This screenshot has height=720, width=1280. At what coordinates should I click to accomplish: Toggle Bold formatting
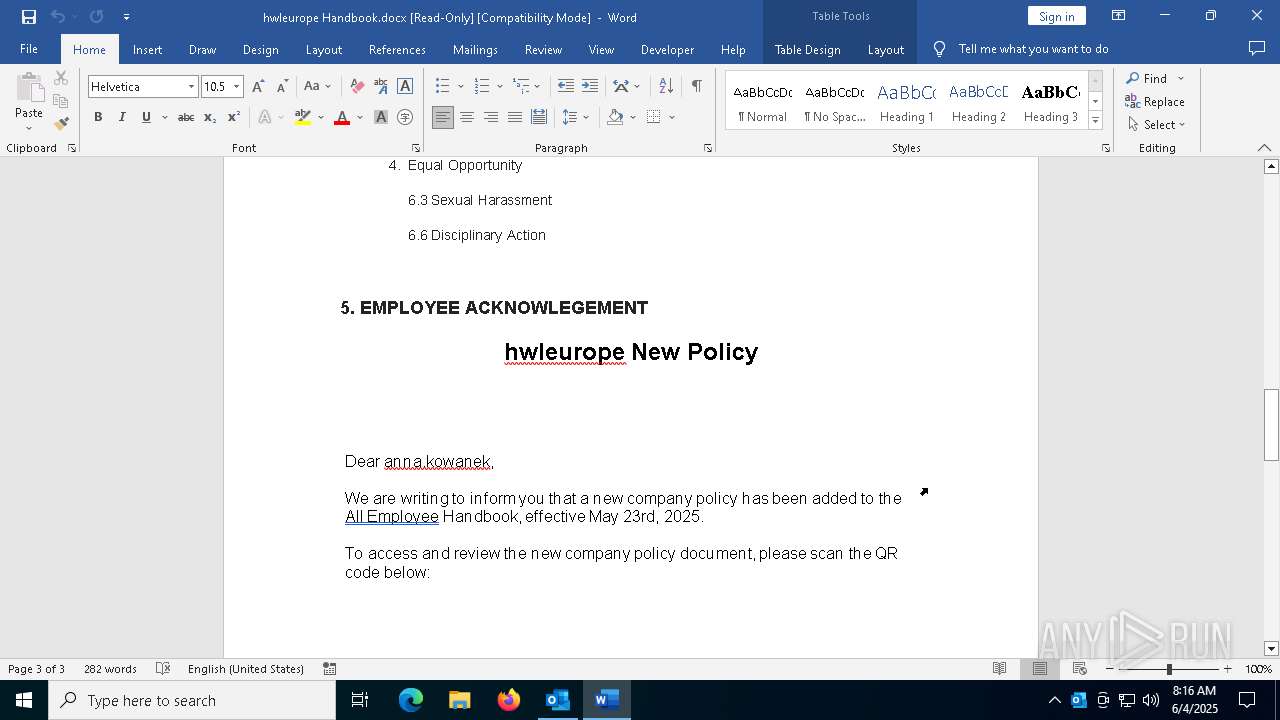click(x=98, y=118)
